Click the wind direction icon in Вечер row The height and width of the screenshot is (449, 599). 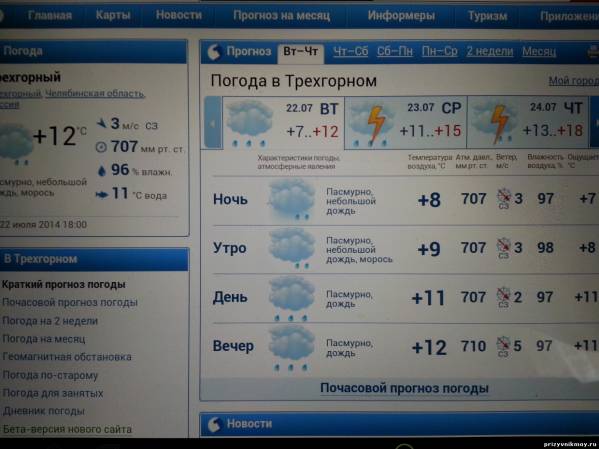point(503,346)
